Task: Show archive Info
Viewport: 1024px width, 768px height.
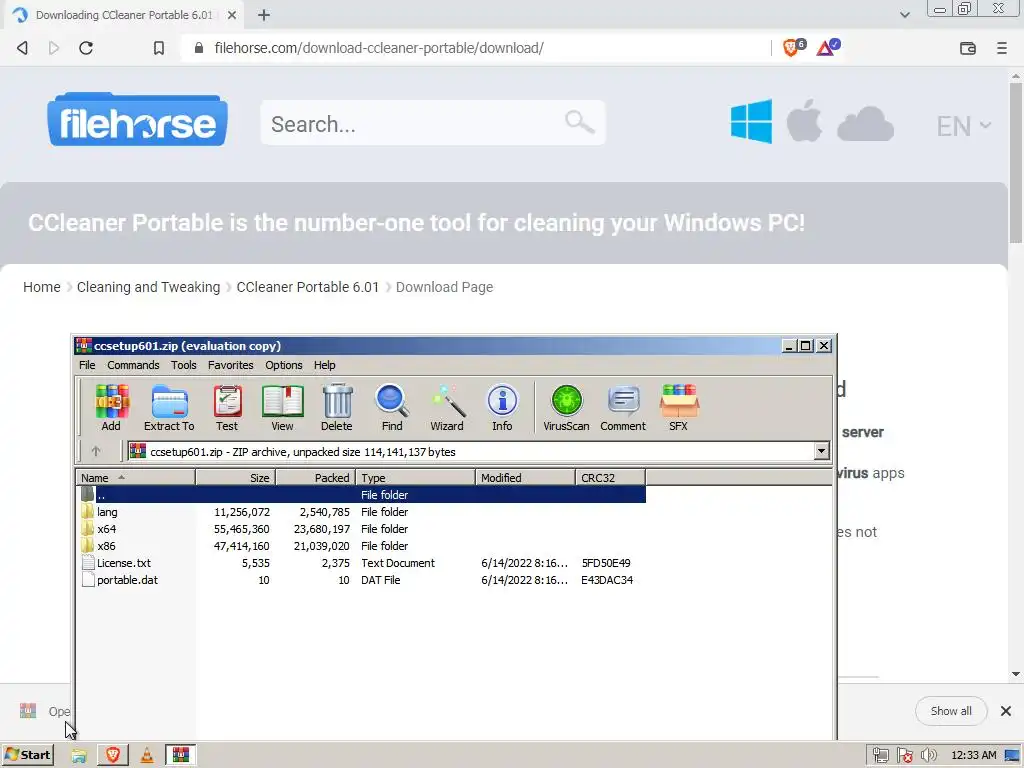Action: pyautogui.click(x=502, y=408)
